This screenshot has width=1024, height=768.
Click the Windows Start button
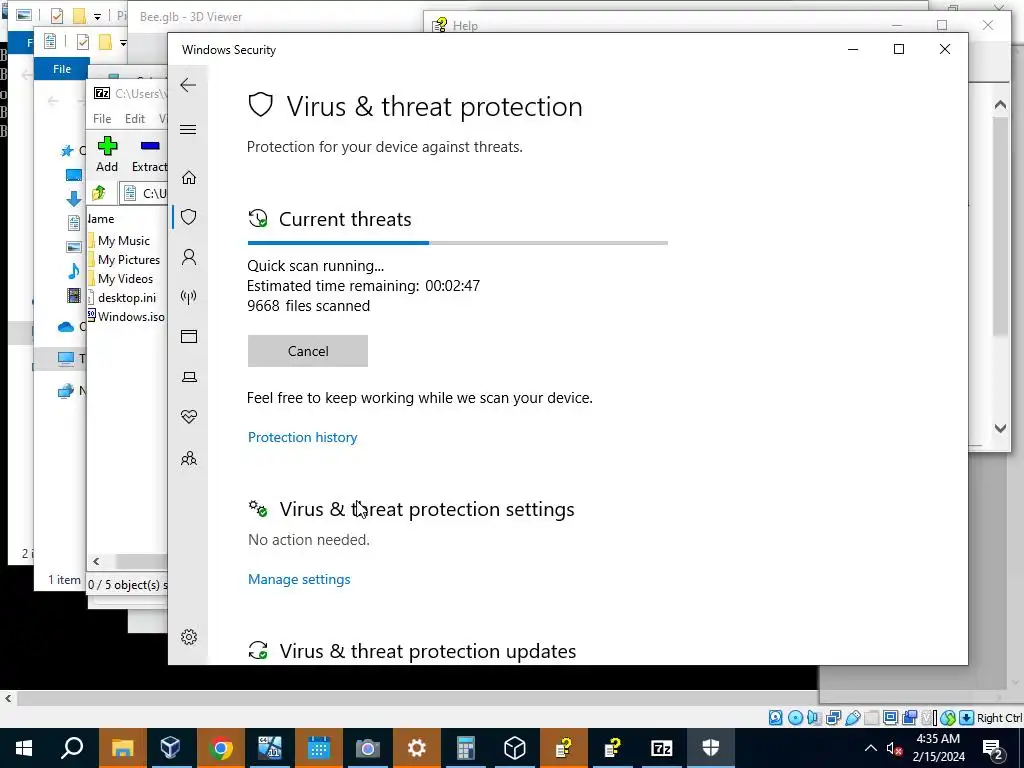pyautogui.click(x=24, y=748)
